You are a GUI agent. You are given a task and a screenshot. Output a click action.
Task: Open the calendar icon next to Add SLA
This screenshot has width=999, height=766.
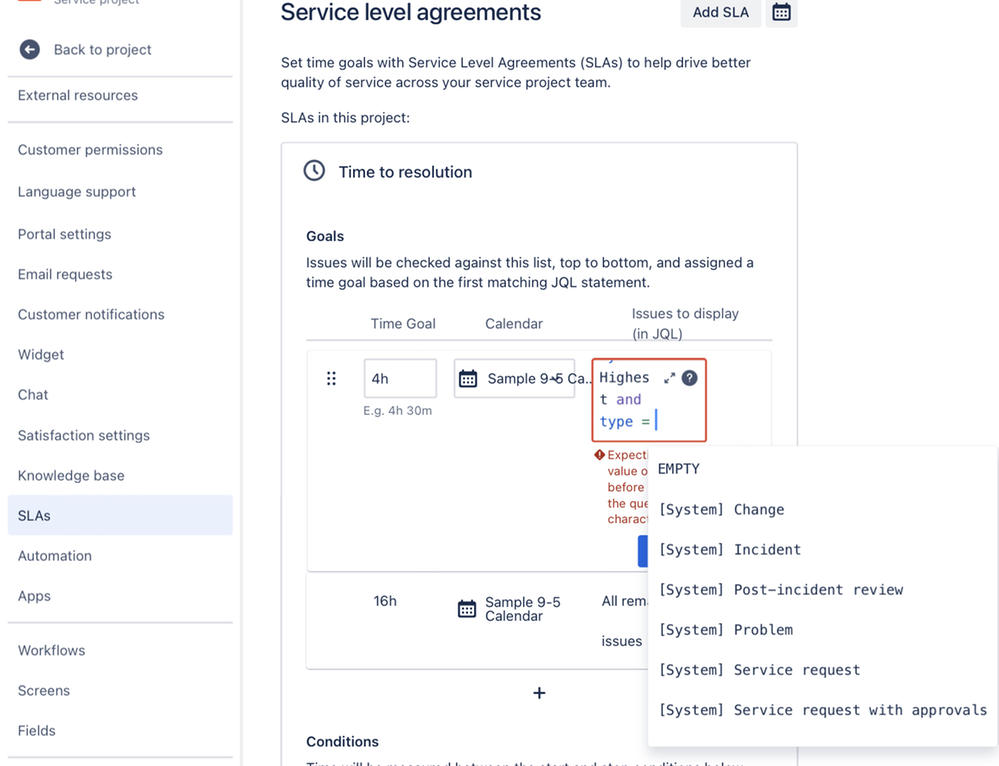781,12
